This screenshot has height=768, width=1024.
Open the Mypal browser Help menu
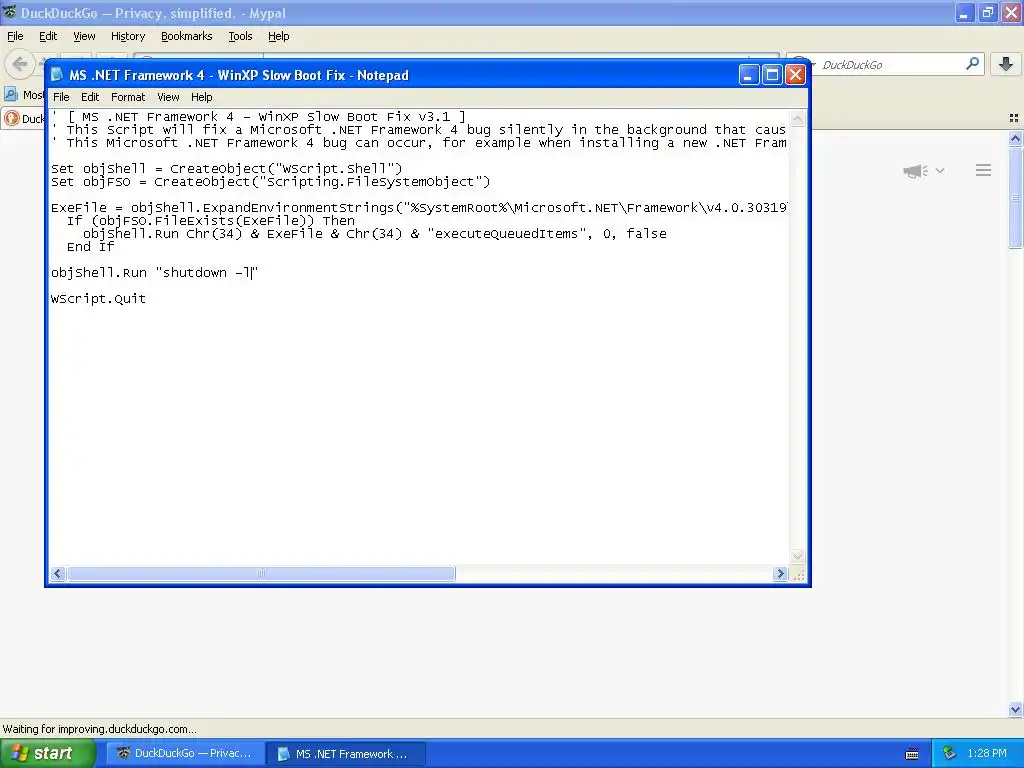pos(278,36)
